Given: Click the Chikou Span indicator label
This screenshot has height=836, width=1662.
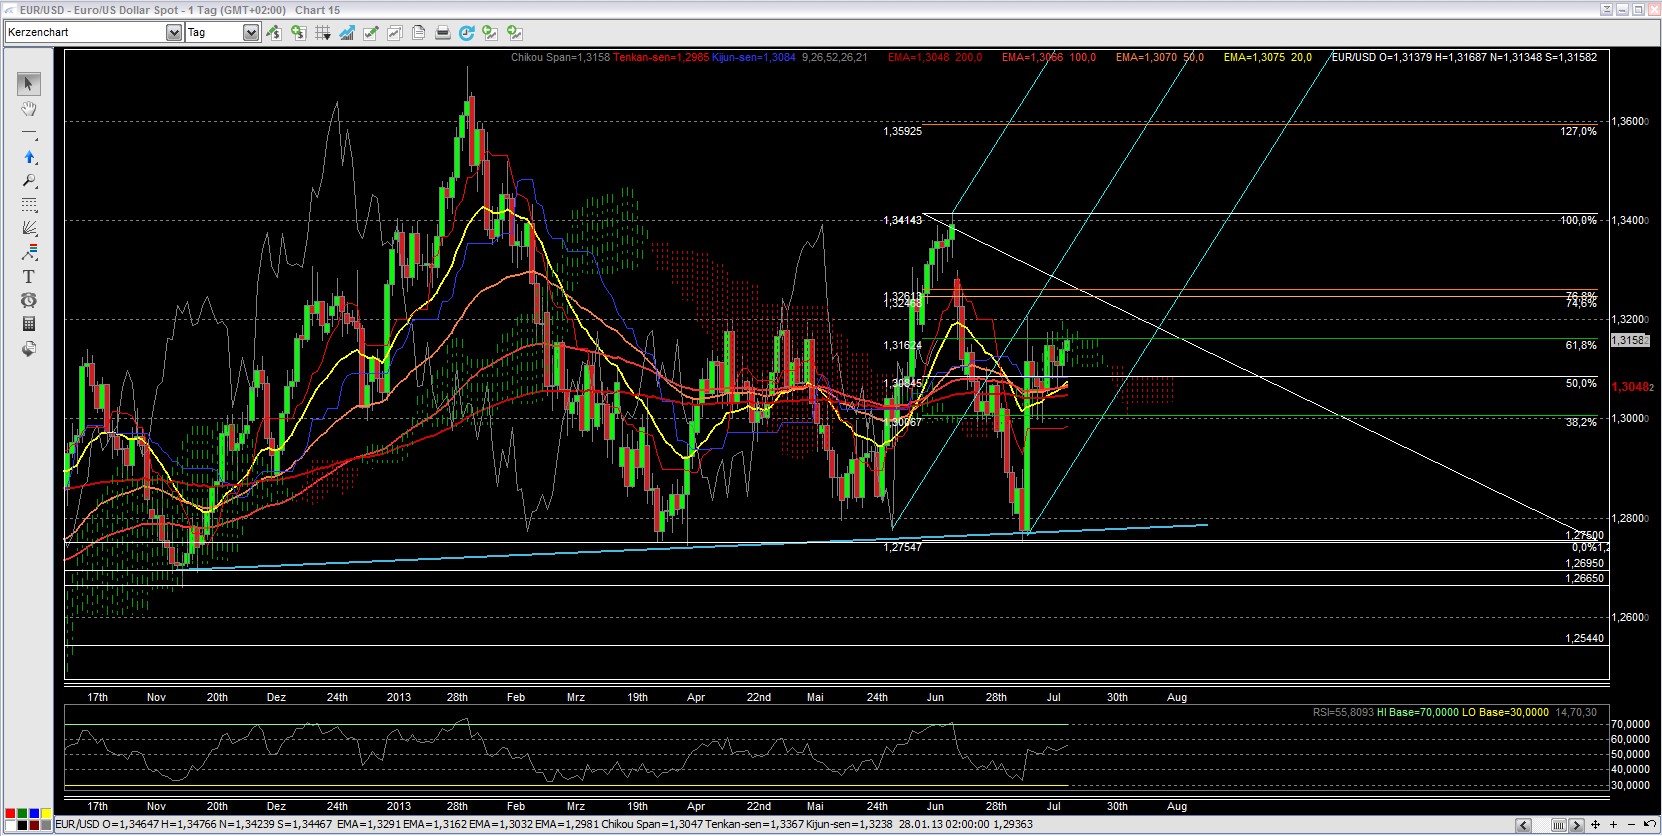Looking at the screenshot, I should click(560, 57).
